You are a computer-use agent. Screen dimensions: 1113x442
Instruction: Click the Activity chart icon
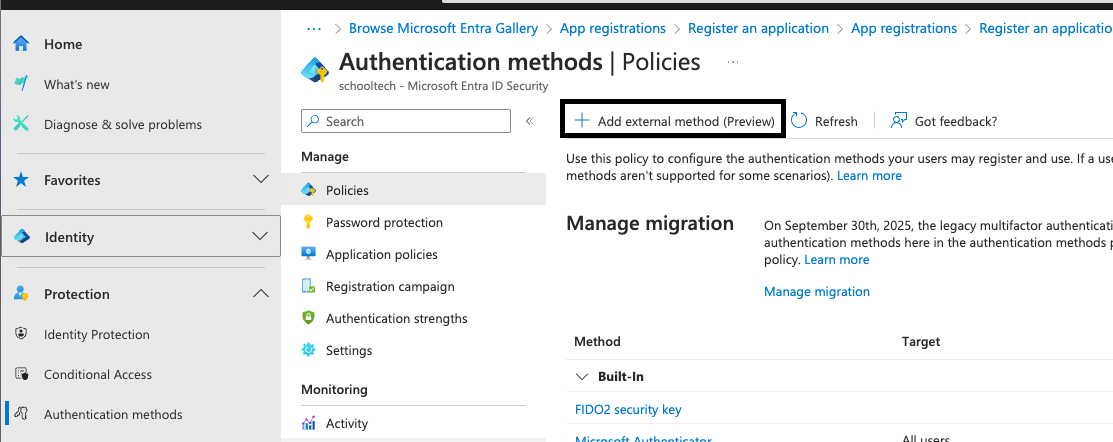(308, 424)
